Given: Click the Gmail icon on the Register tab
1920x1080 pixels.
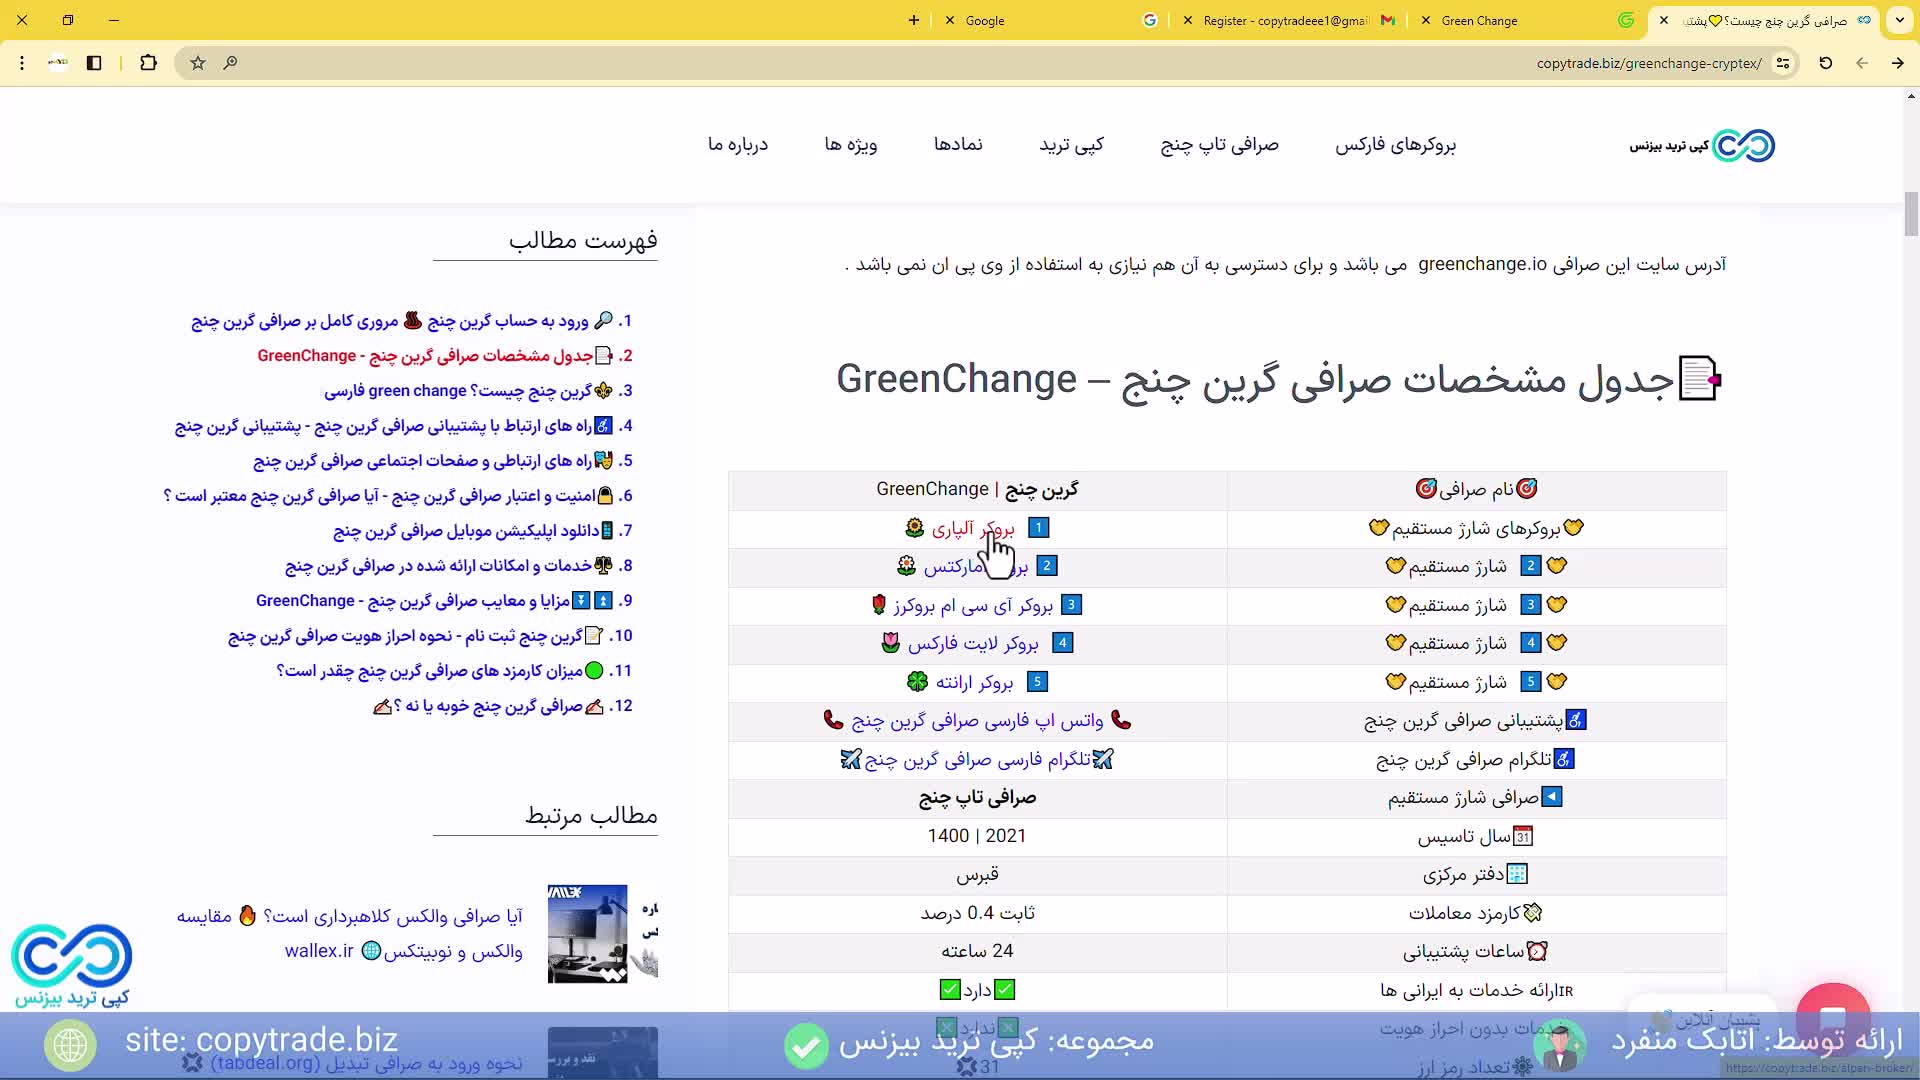Looking at the screenshot, I should click(1386, 20).
